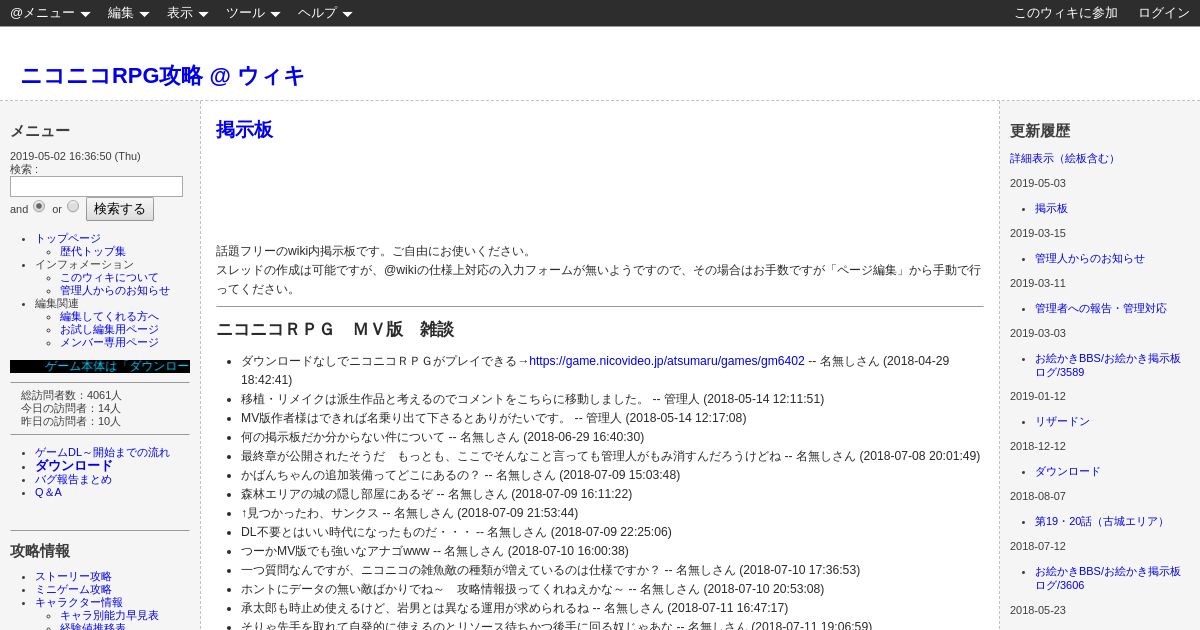
Task: Open the トップページ sidebar link
Action: tap(68, 238)
